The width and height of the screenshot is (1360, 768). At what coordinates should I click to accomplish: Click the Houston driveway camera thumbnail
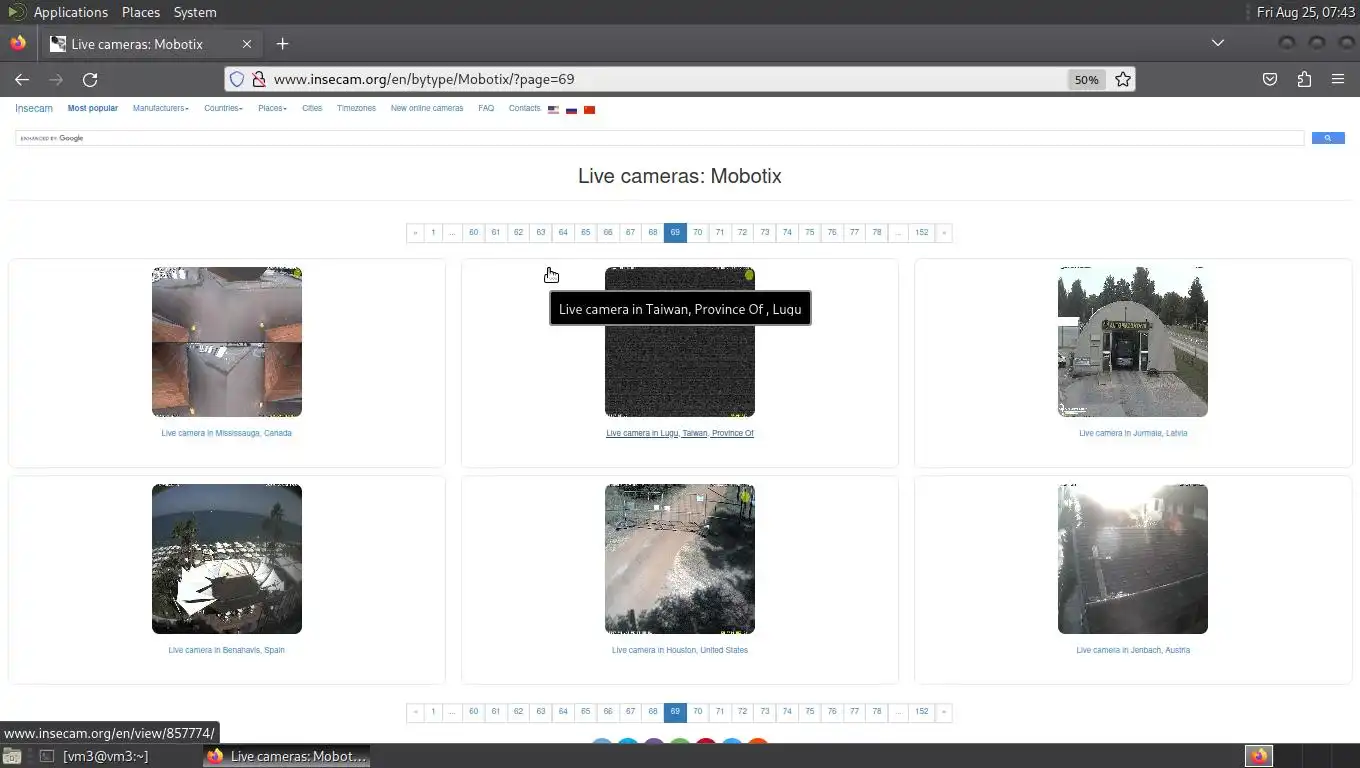point(680,559)
